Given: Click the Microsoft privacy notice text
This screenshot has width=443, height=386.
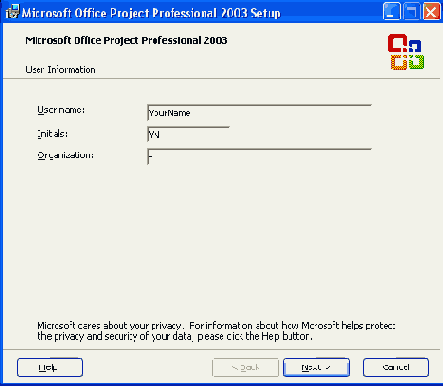Looking at the screenshot, I should 216,331.
